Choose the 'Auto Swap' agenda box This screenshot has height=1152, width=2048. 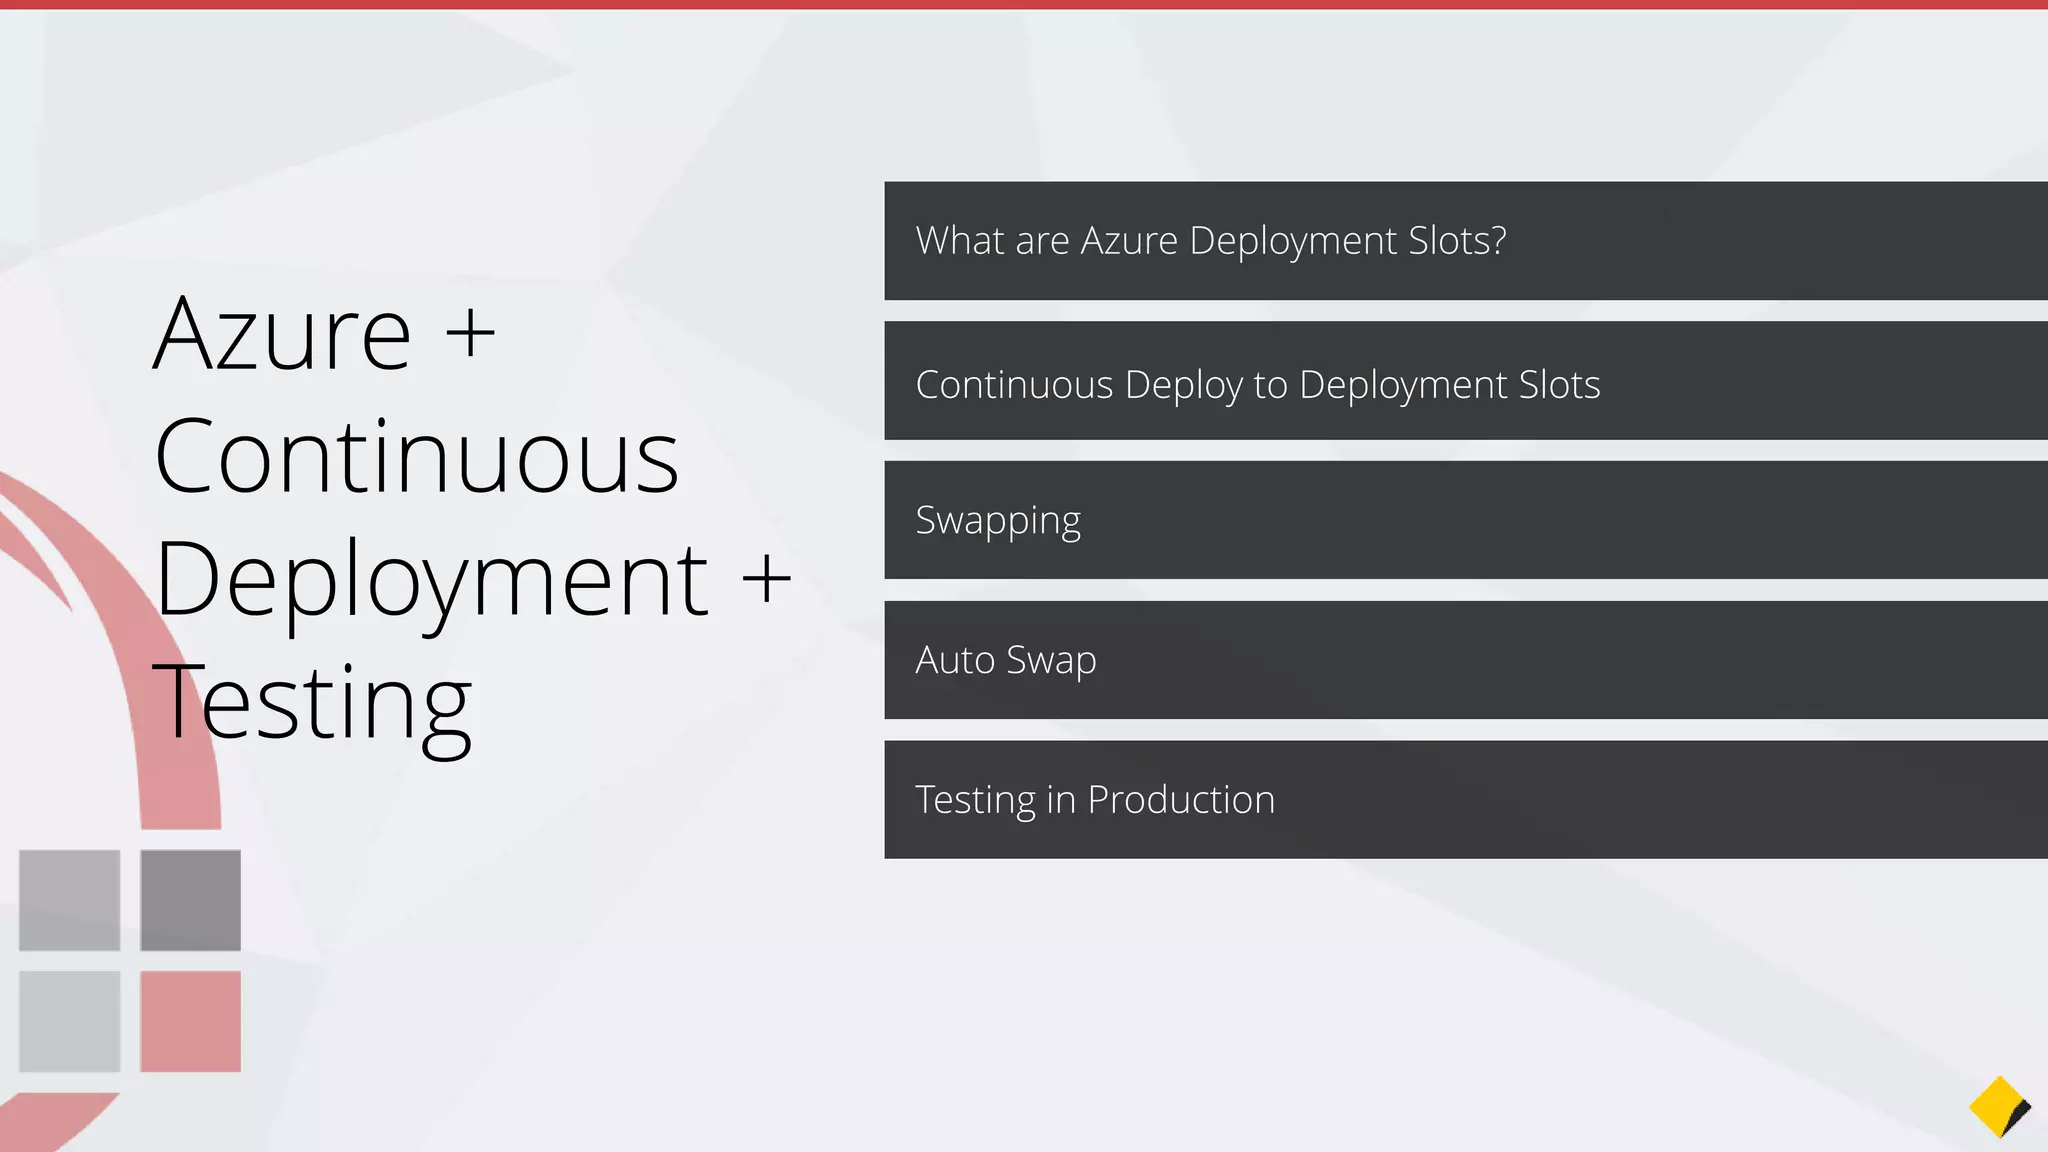click(x=1466, y=660)
